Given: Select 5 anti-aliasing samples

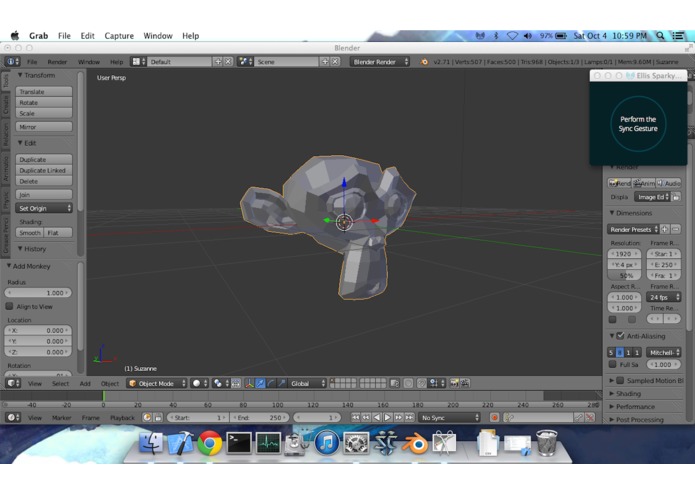Looking at the screenshot, I should (611, 352).
